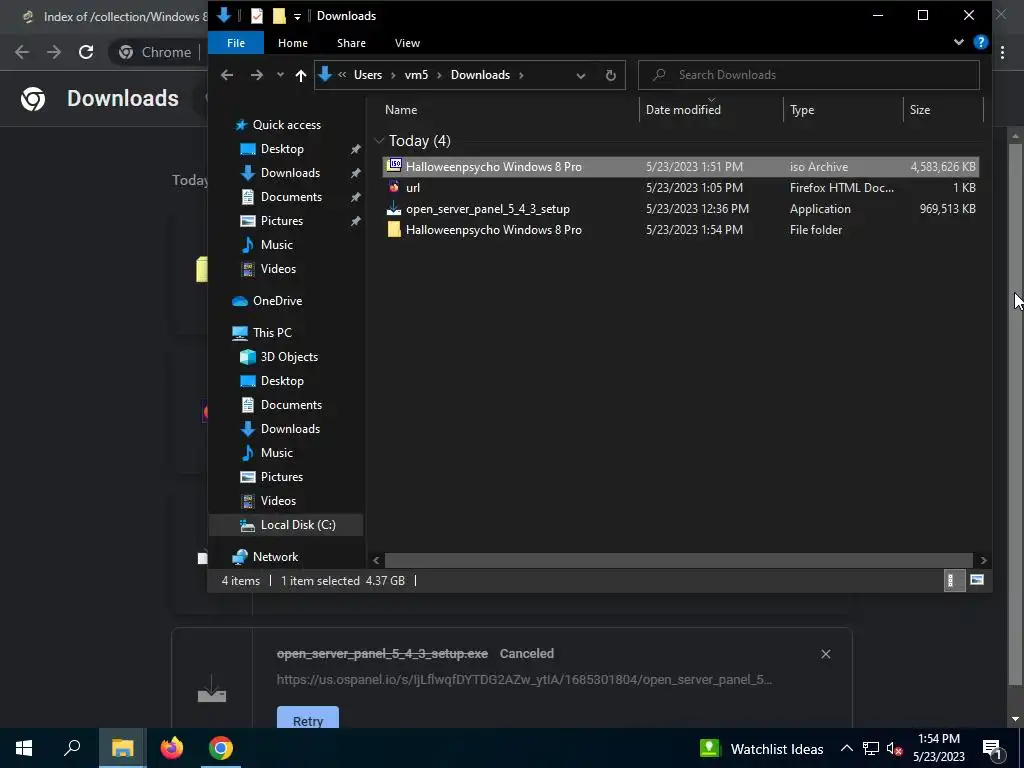The image size is (1024, 768).
Task: Reload the page in the Chrome window
Action: [86, 52]
